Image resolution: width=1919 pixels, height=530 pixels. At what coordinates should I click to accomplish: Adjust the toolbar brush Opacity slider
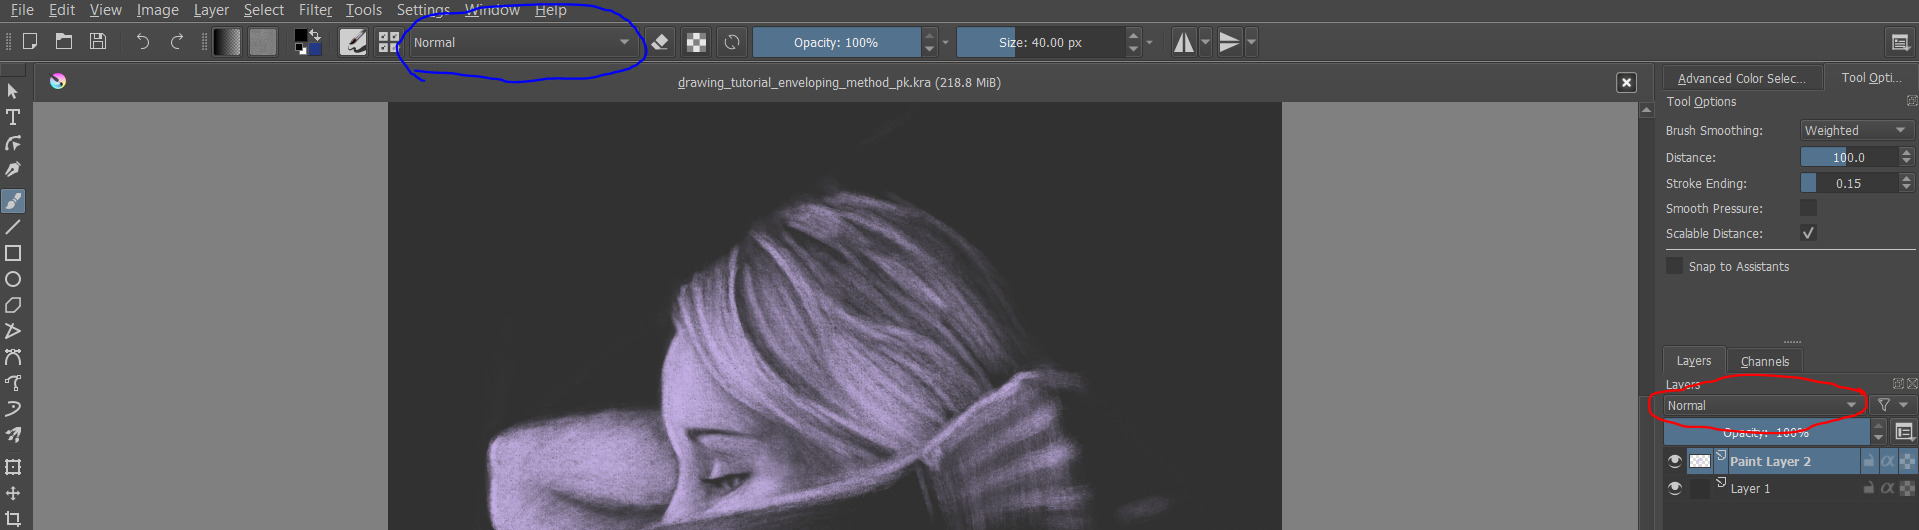click(x=836, y=42)
